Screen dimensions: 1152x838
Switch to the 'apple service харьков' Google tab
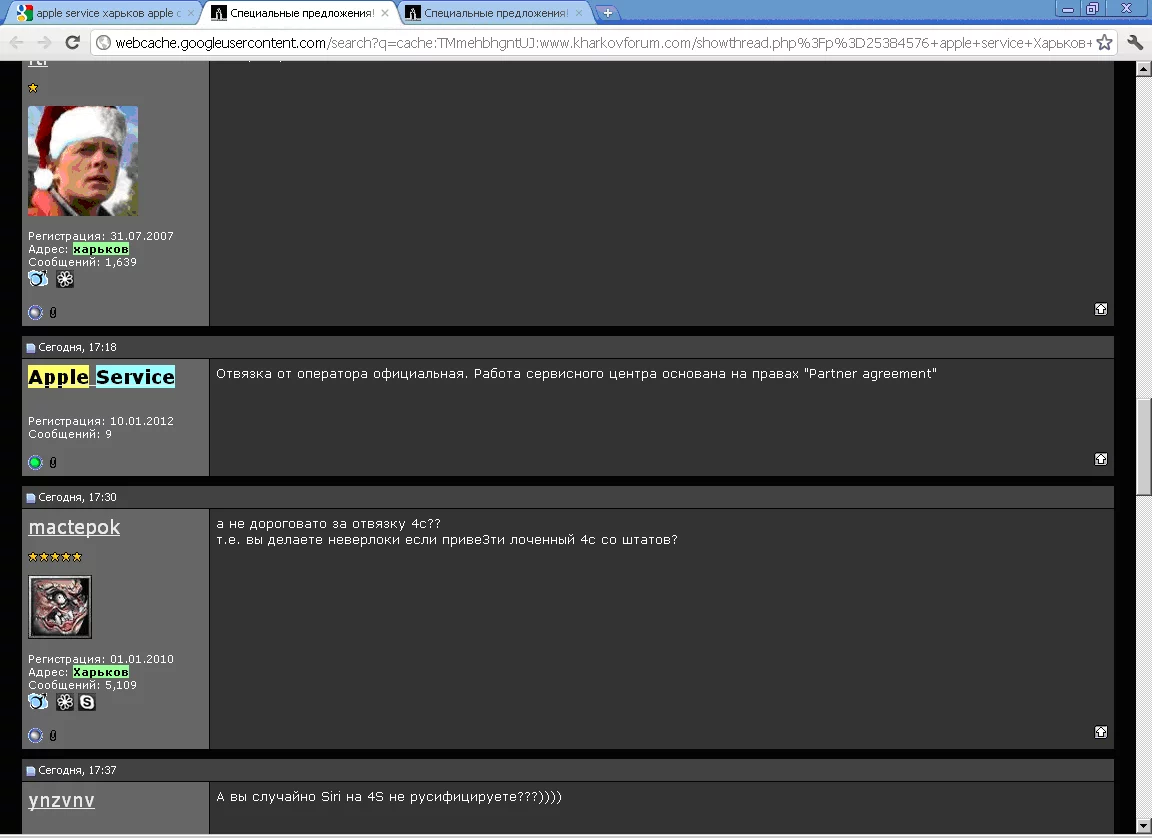coord(107,12)
